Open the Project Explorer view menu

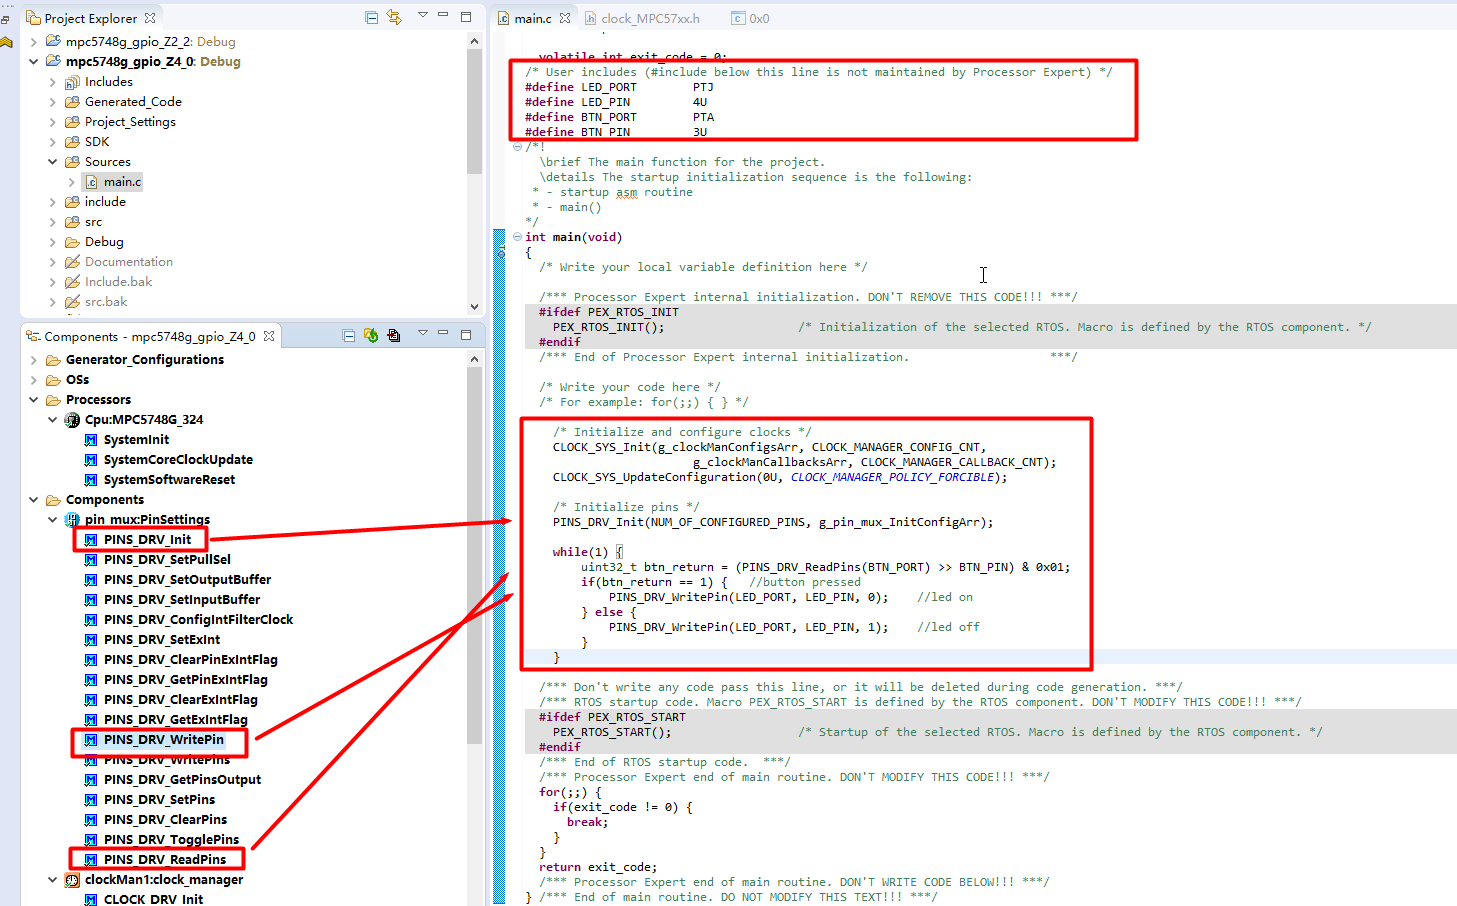click(423, 16)
